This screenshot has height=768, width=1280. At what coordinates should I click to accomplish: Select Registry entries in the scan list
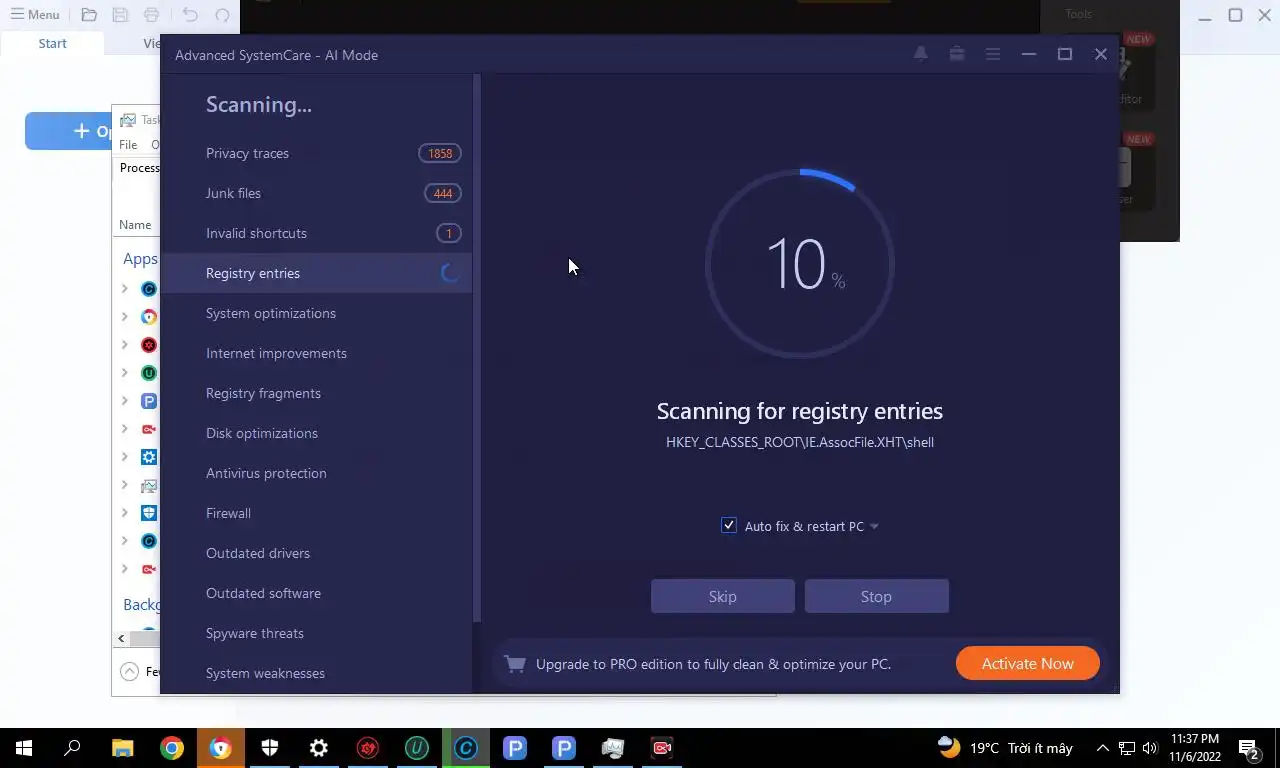[x=316, y=273]
